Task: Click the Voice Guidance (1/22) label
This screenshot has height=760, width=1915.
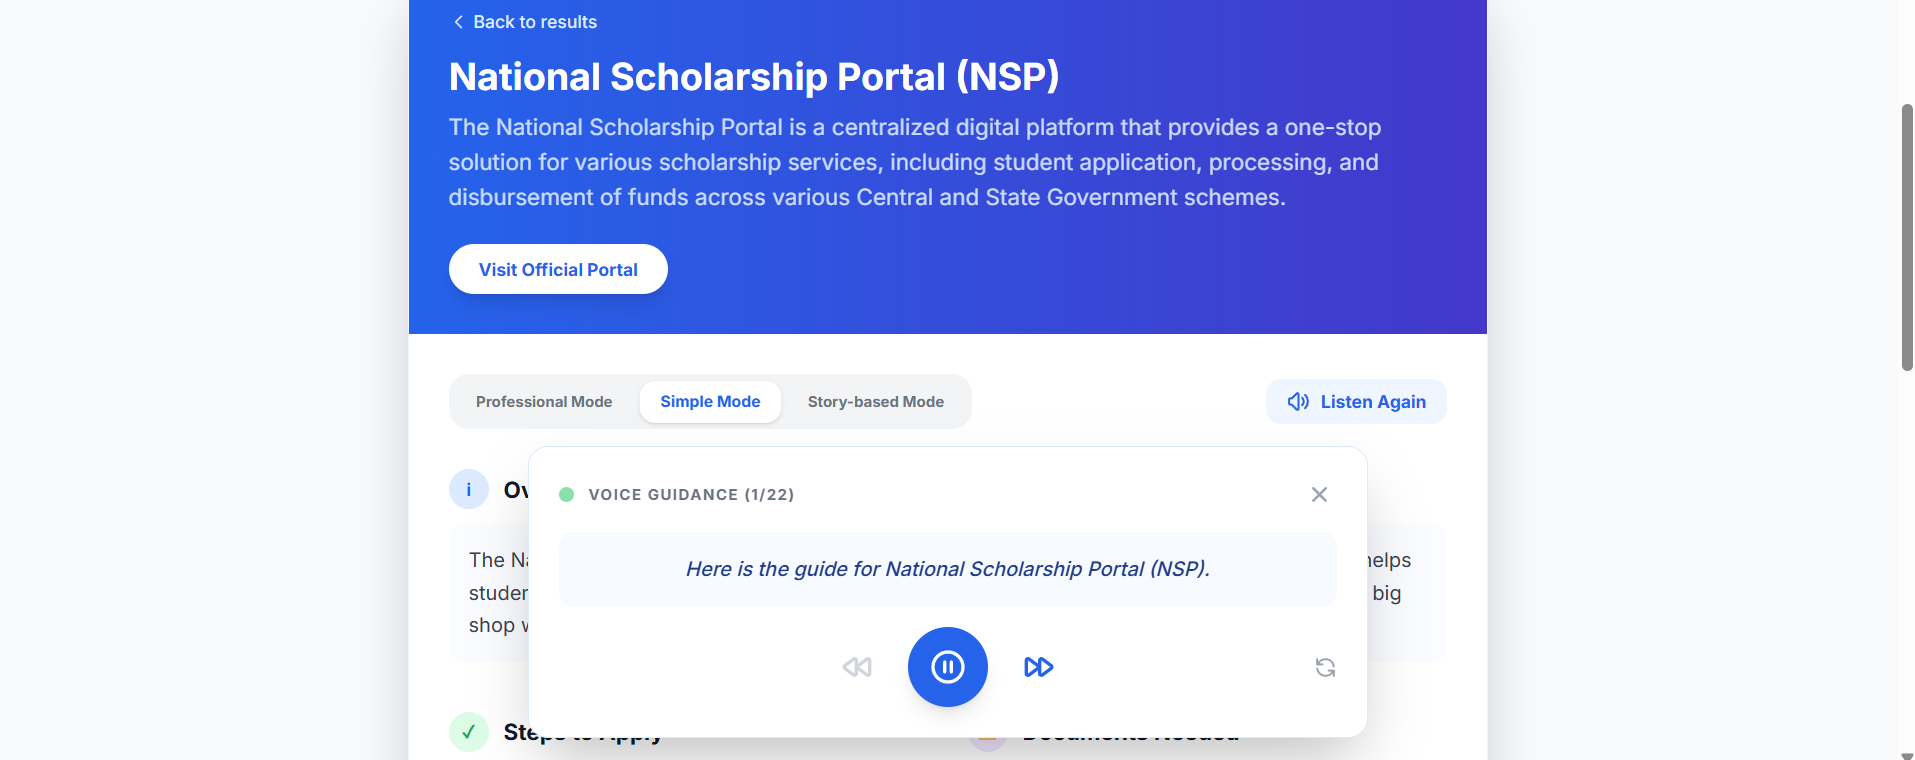Action: tap(691, 495)
